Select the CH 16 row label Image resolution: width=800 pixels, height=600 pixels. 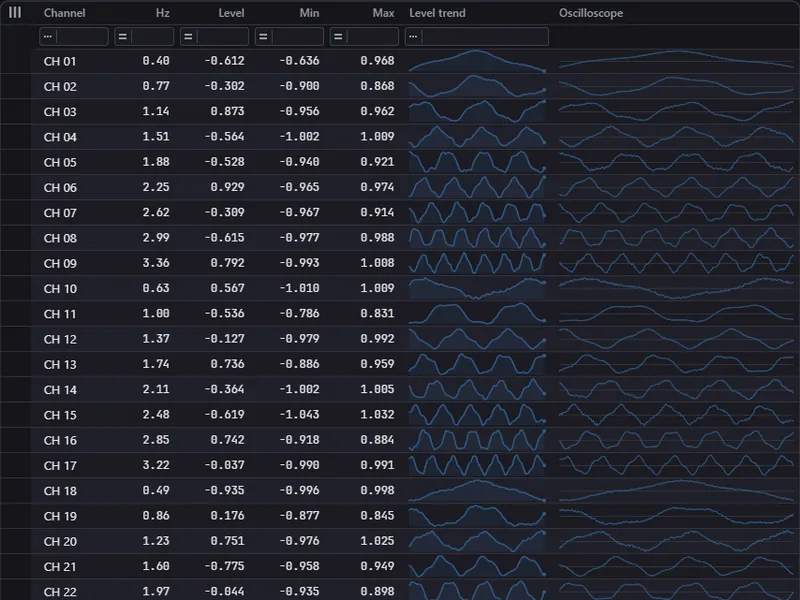pos(60,440)
